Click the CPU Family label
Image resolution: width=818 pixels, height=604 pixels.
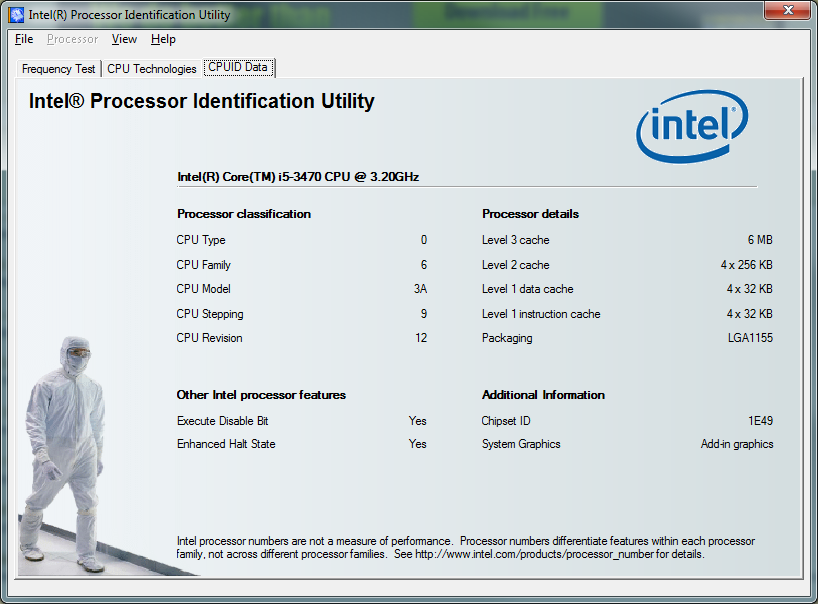[203, 265]
